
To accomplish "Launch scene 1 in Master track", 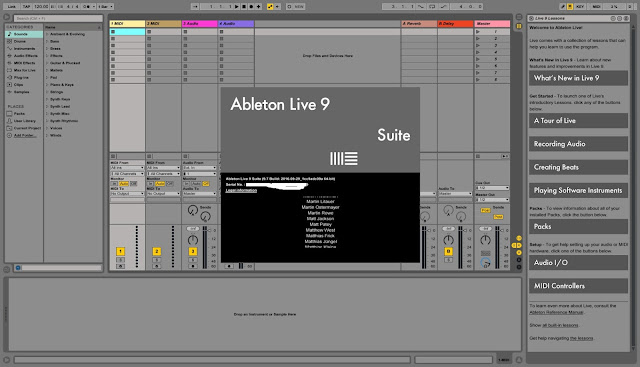I will point(478,31).
